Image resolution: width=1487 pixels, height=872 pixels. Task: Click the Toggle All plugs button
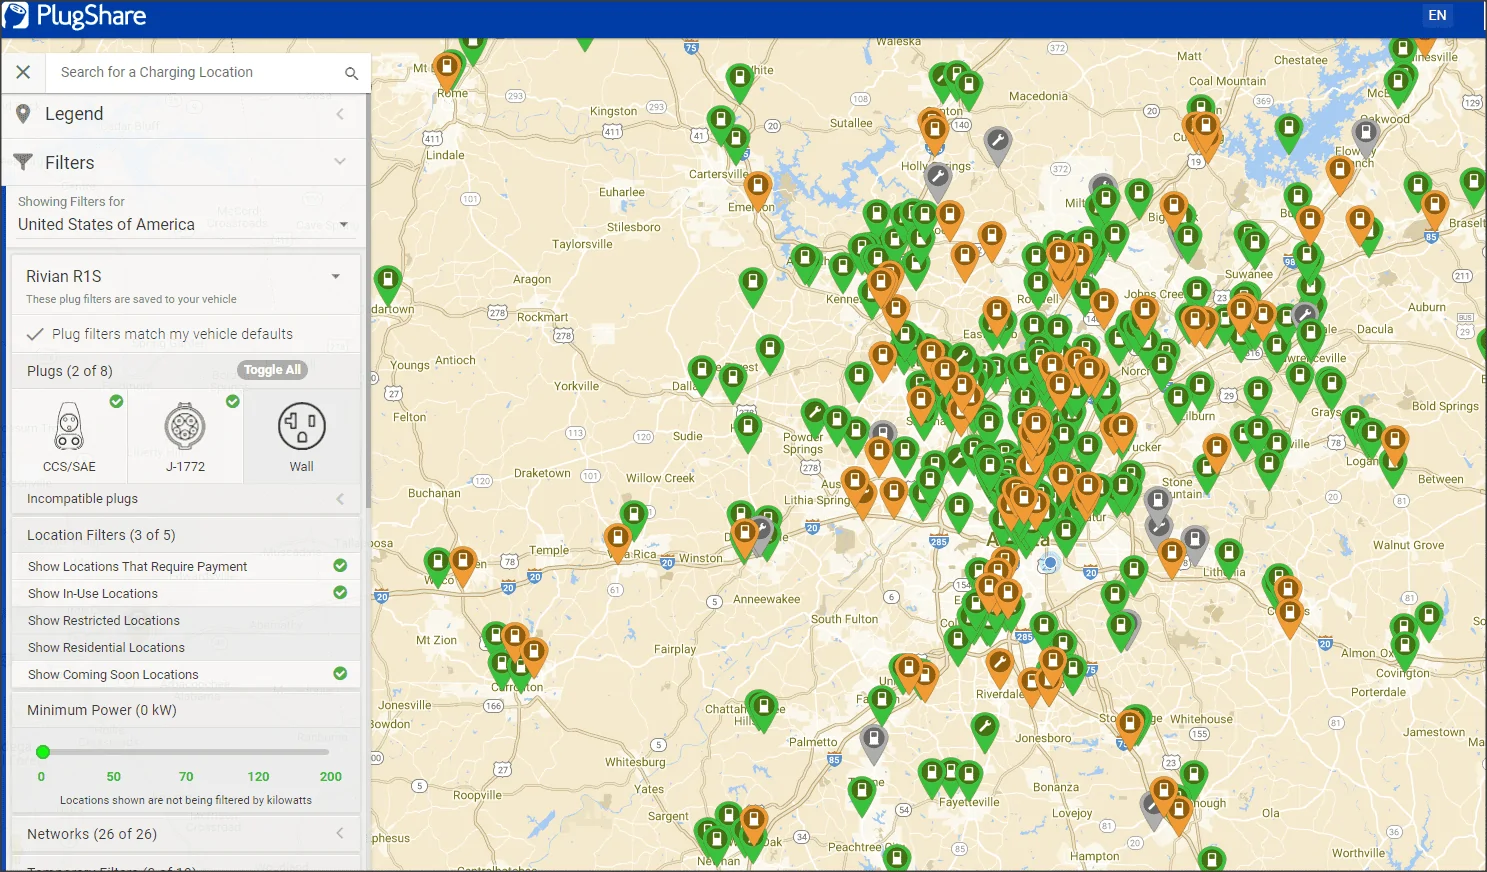pos(272,370)
